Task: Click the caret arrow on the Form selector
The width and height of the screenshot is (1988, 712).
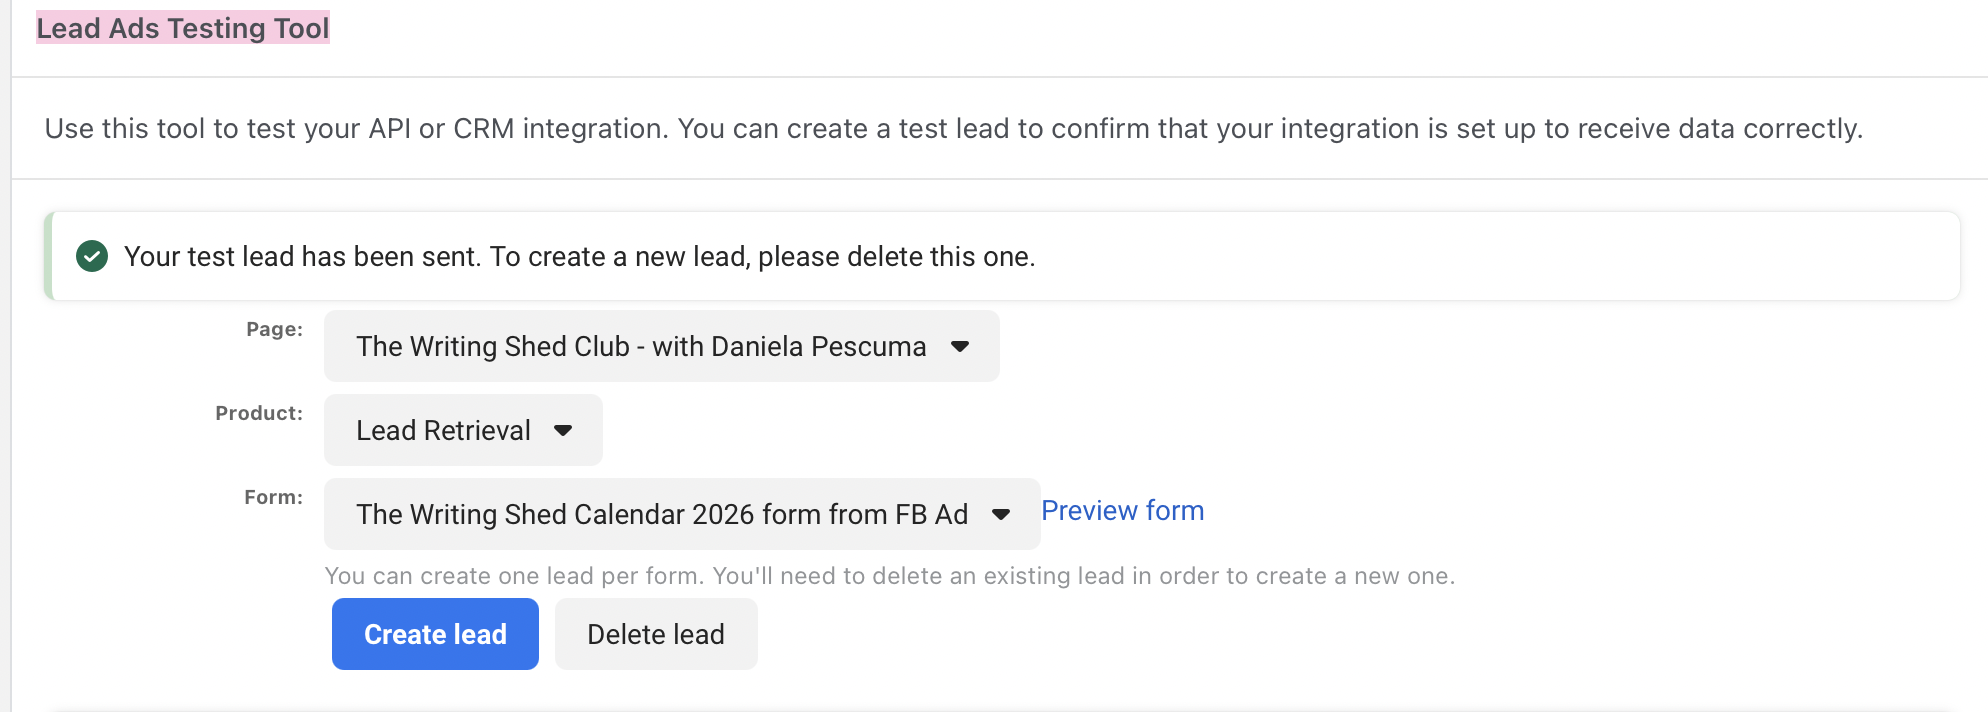Action: 1001,514
